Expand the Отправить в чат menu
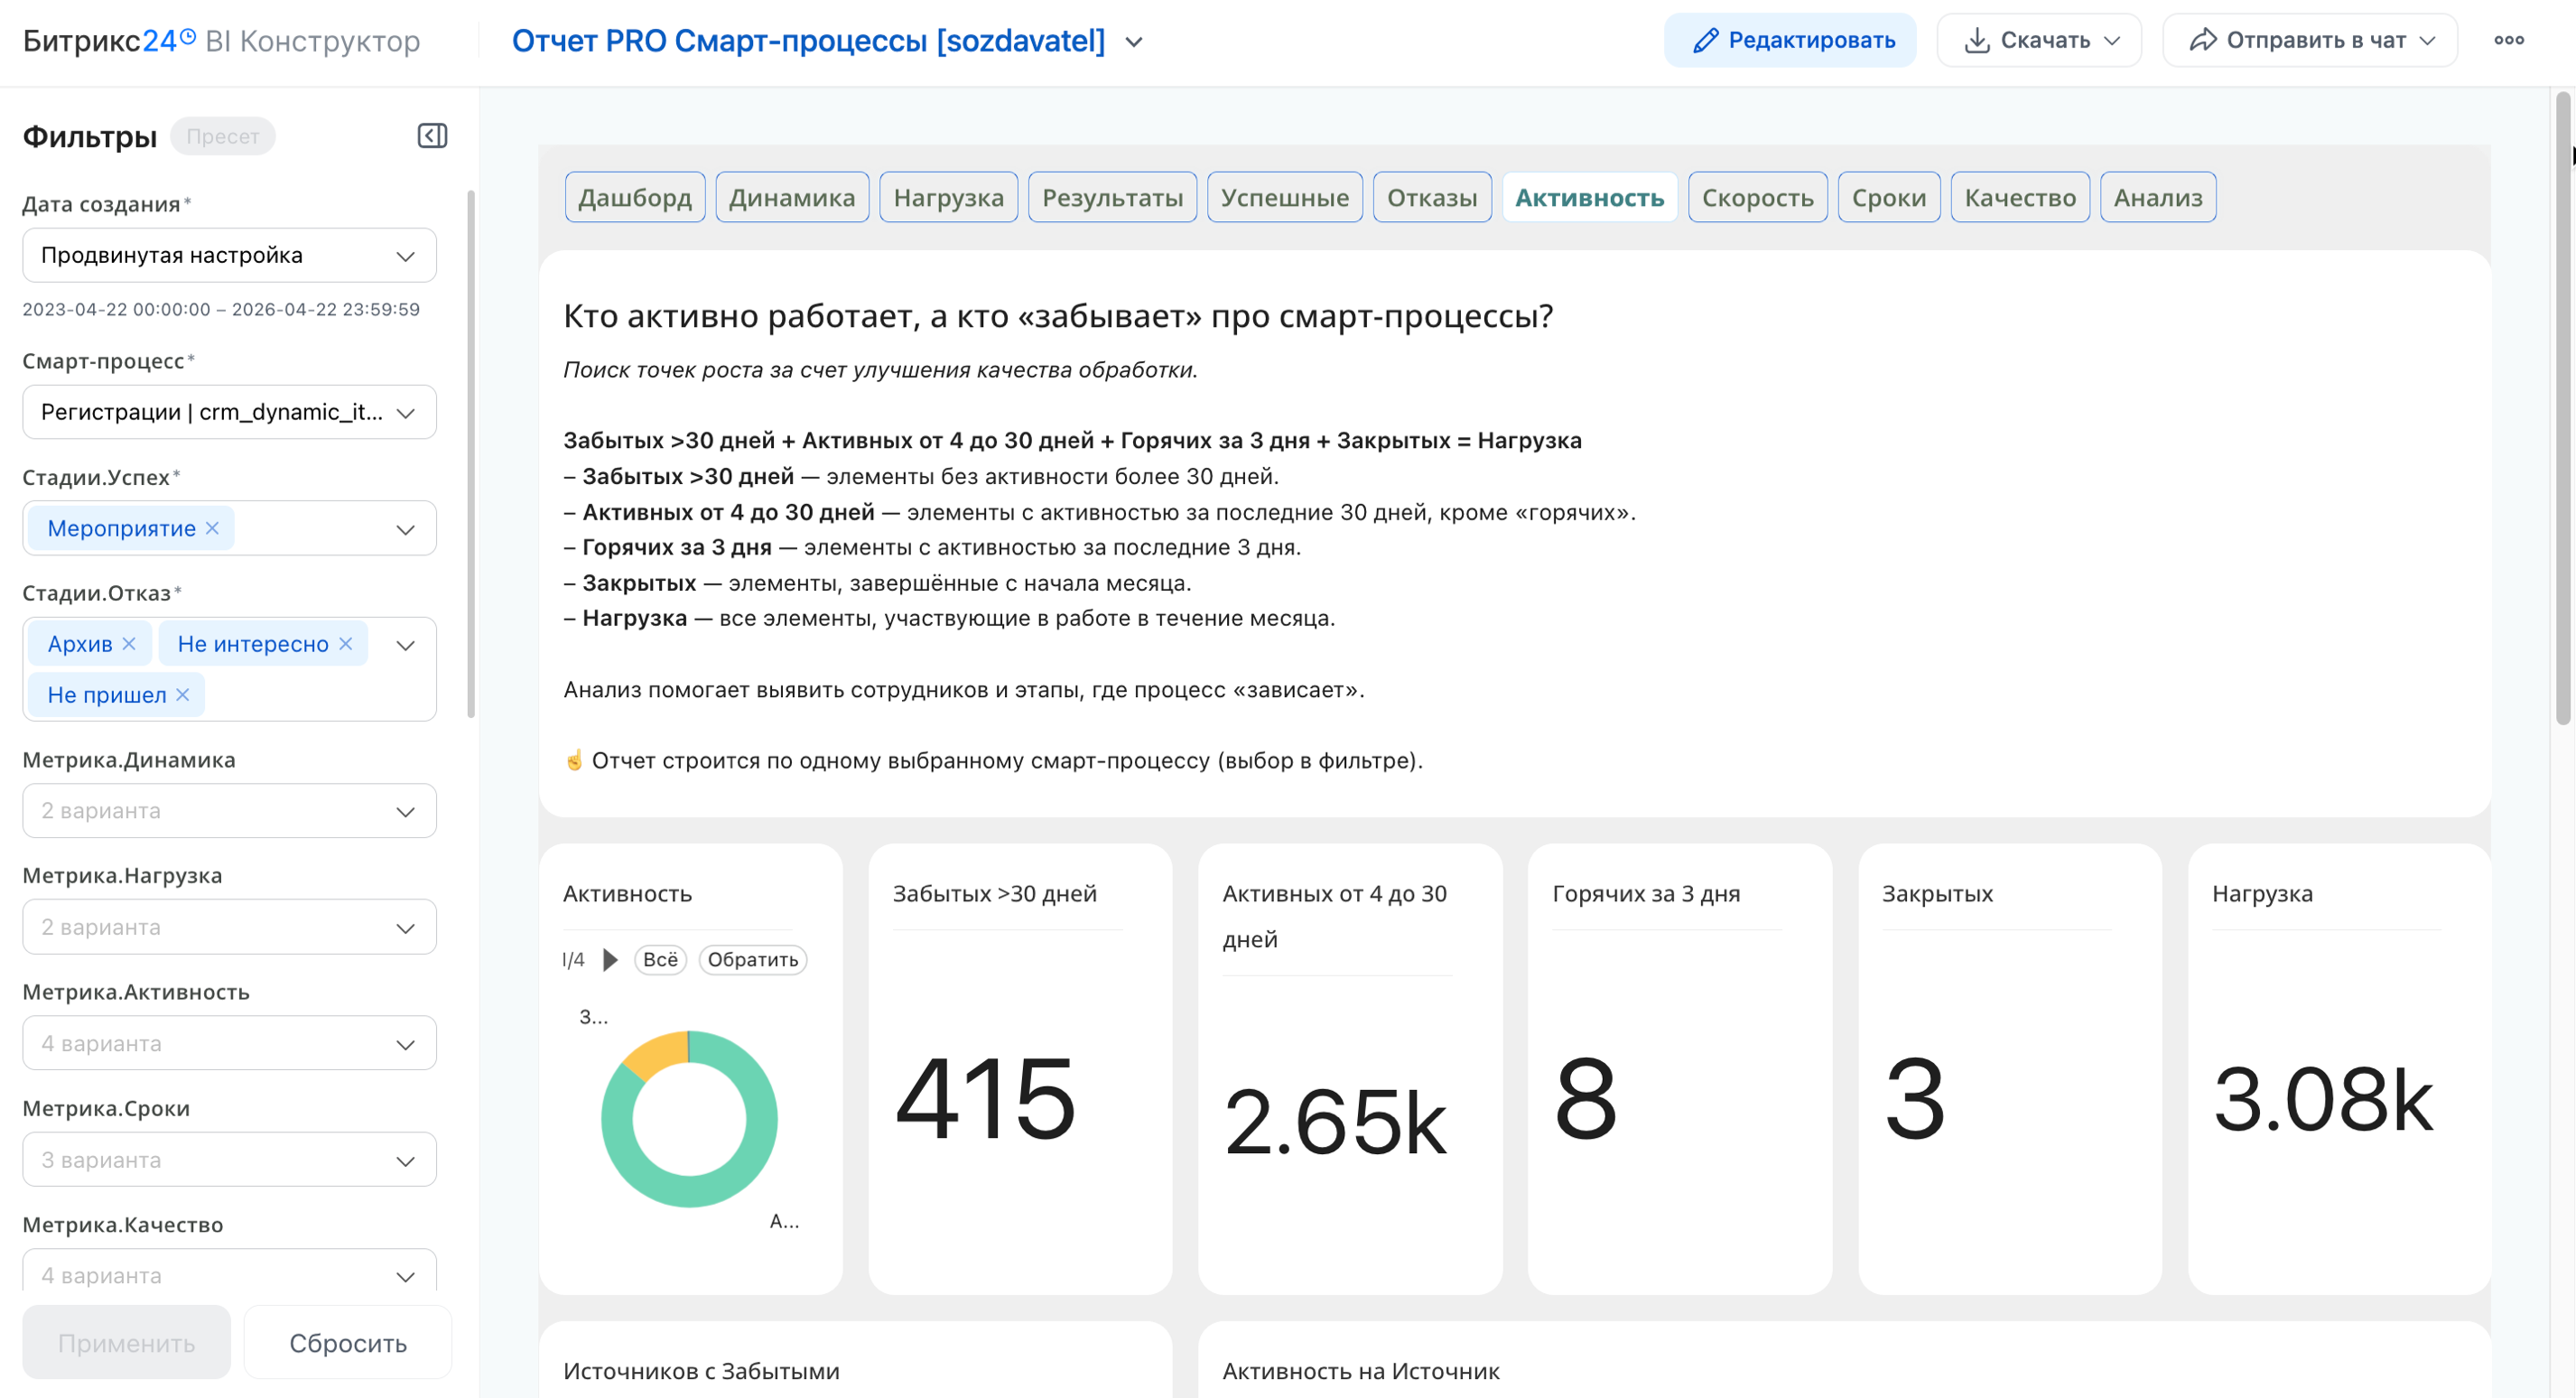Screen dimensions: 2576x1398 click(x=2310, y=40)
